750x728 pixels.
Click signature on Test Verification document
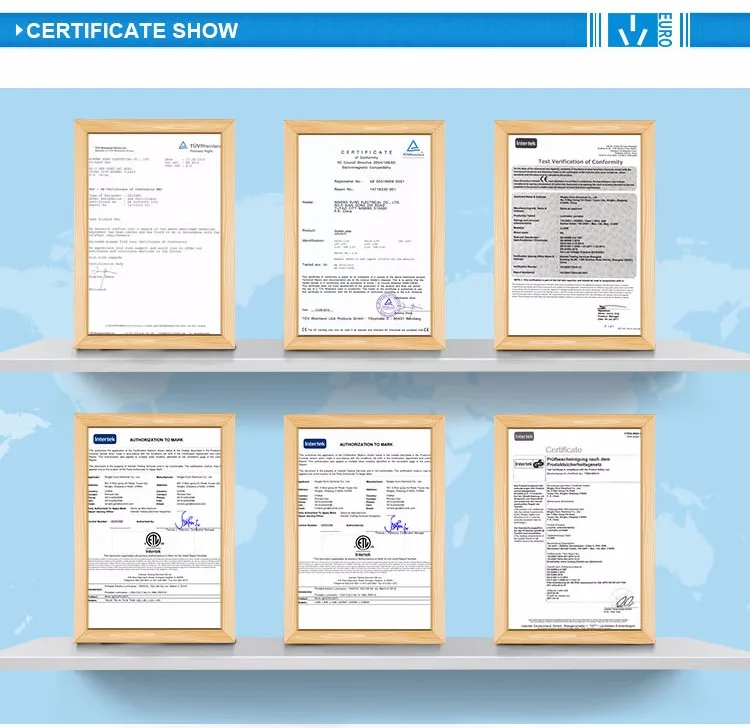pyautogui.click(x=612, y=306)
